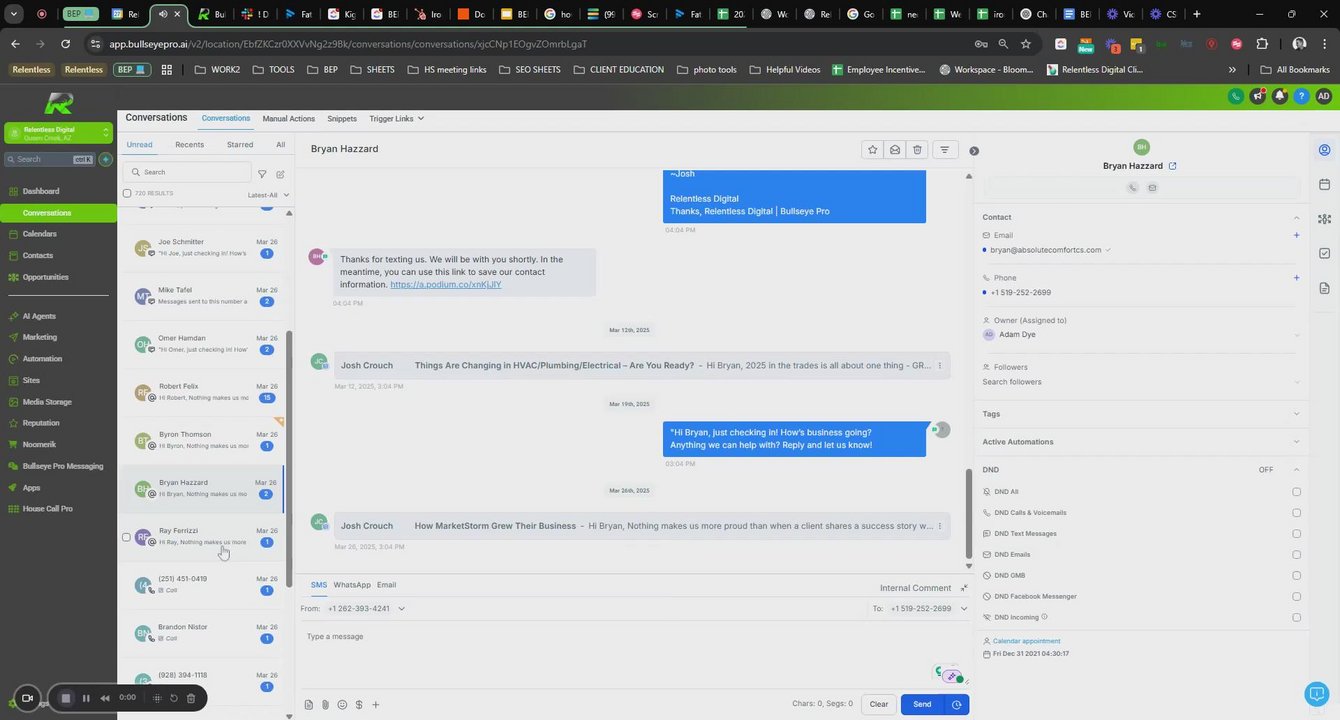Open the To number +1 519-252-2699 dropdown
Viewport: 1340px width, 720px height.
[929, 608]
